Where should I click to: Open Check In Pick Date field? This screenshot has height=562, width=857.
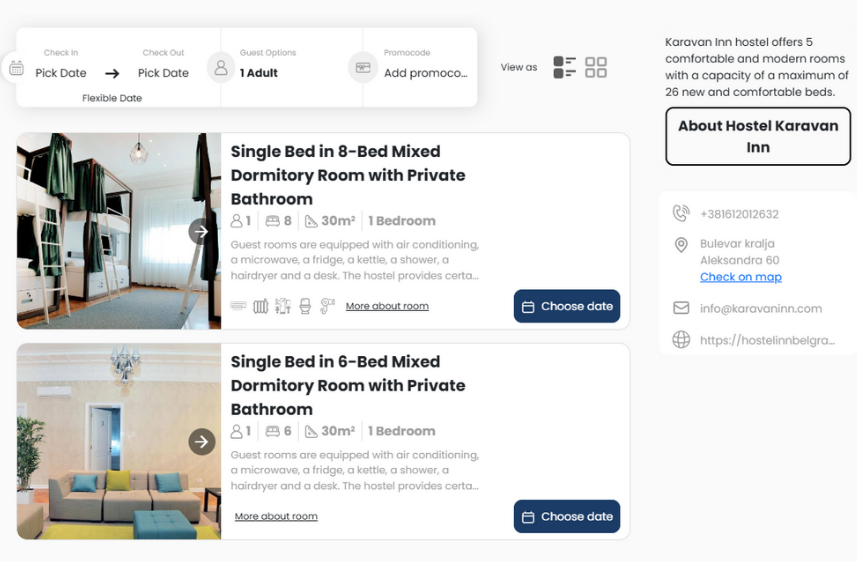(x=61, y=73)
